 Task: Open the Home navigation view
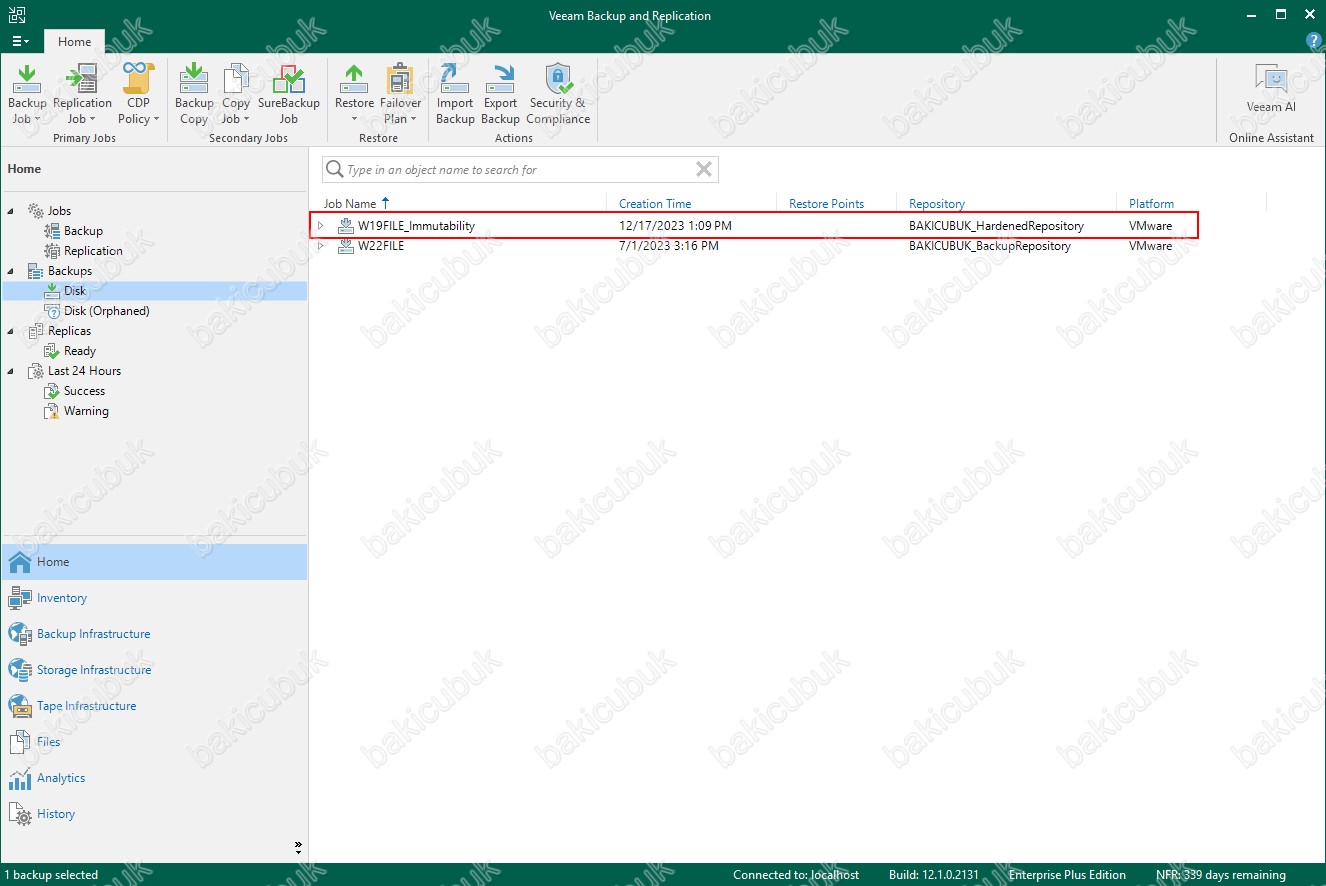click(x=154, y=562)
